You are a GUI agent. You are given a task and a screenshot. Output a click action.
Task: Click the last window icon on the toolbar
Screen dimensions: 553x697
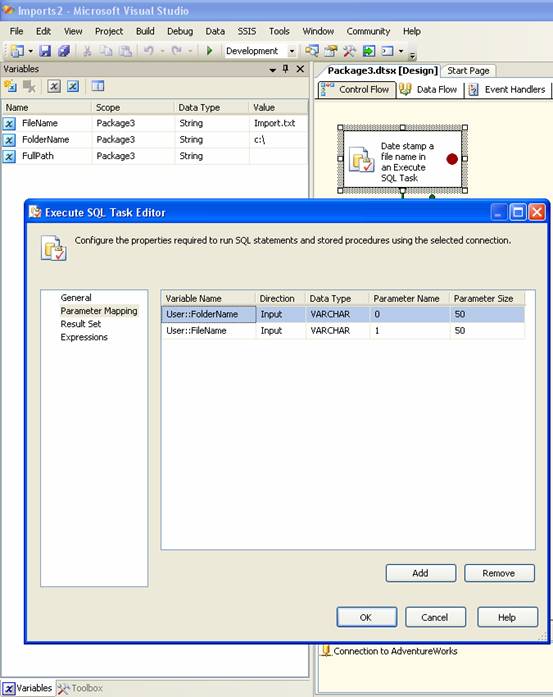(x=388, y=51)
